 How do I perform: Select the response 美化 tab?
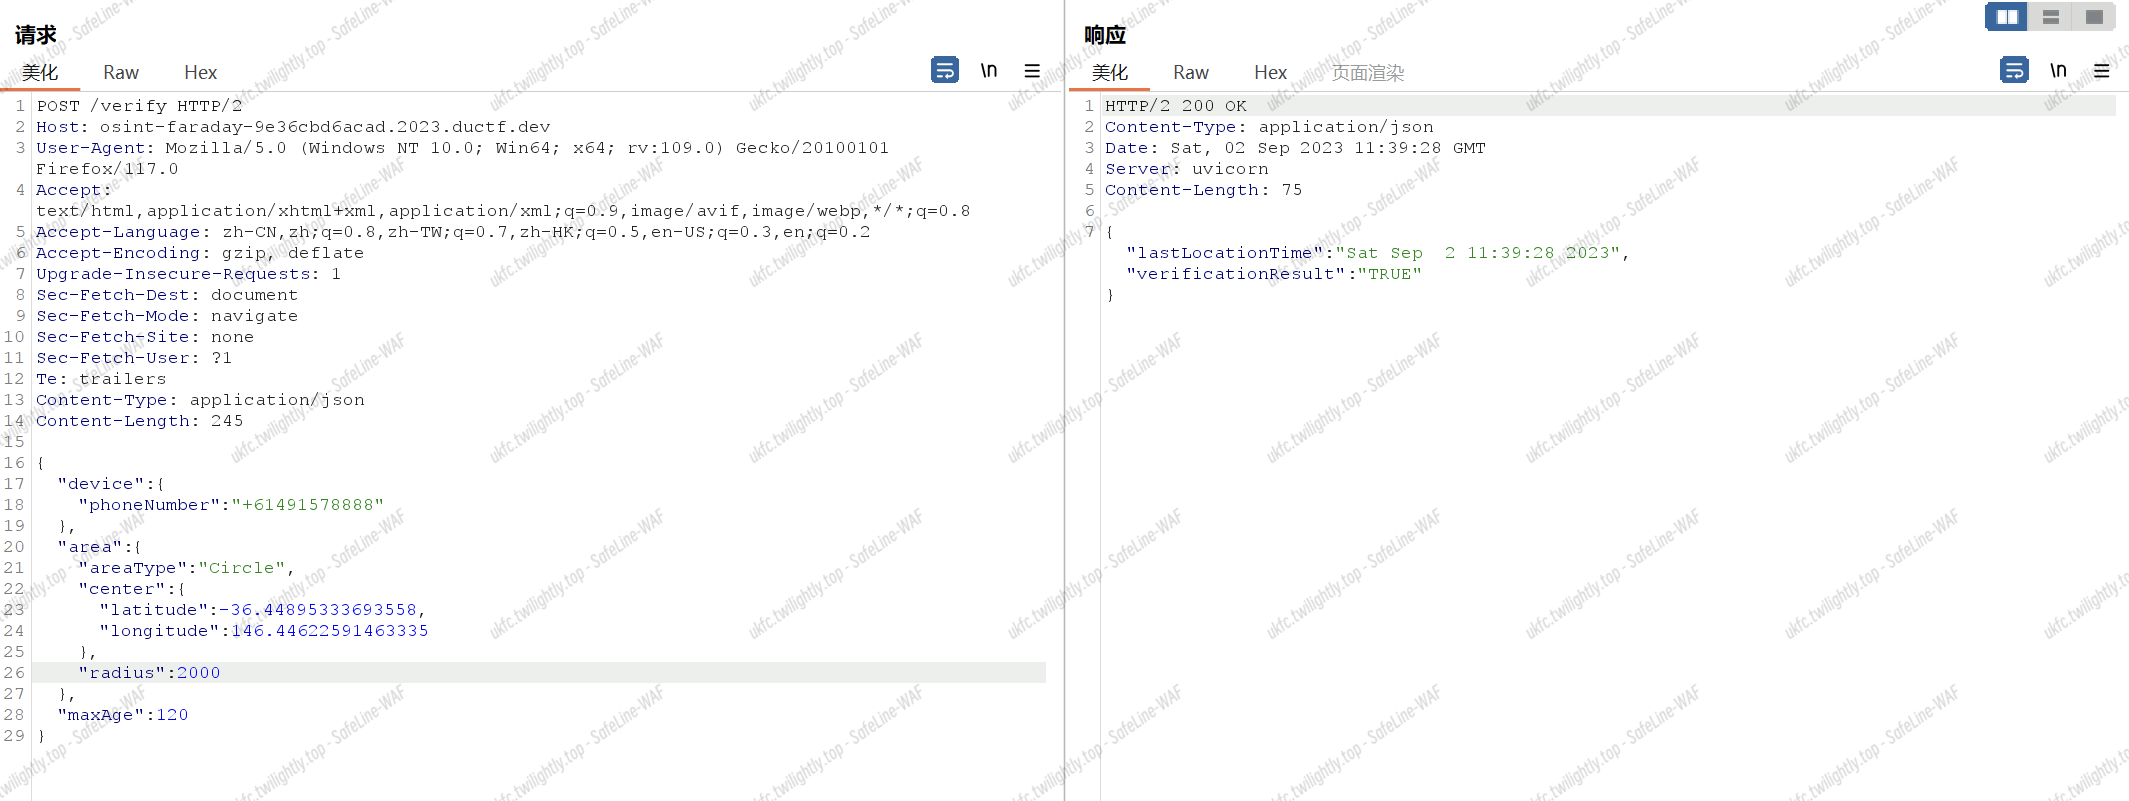pyautogui.click(x=1109, y=72)
